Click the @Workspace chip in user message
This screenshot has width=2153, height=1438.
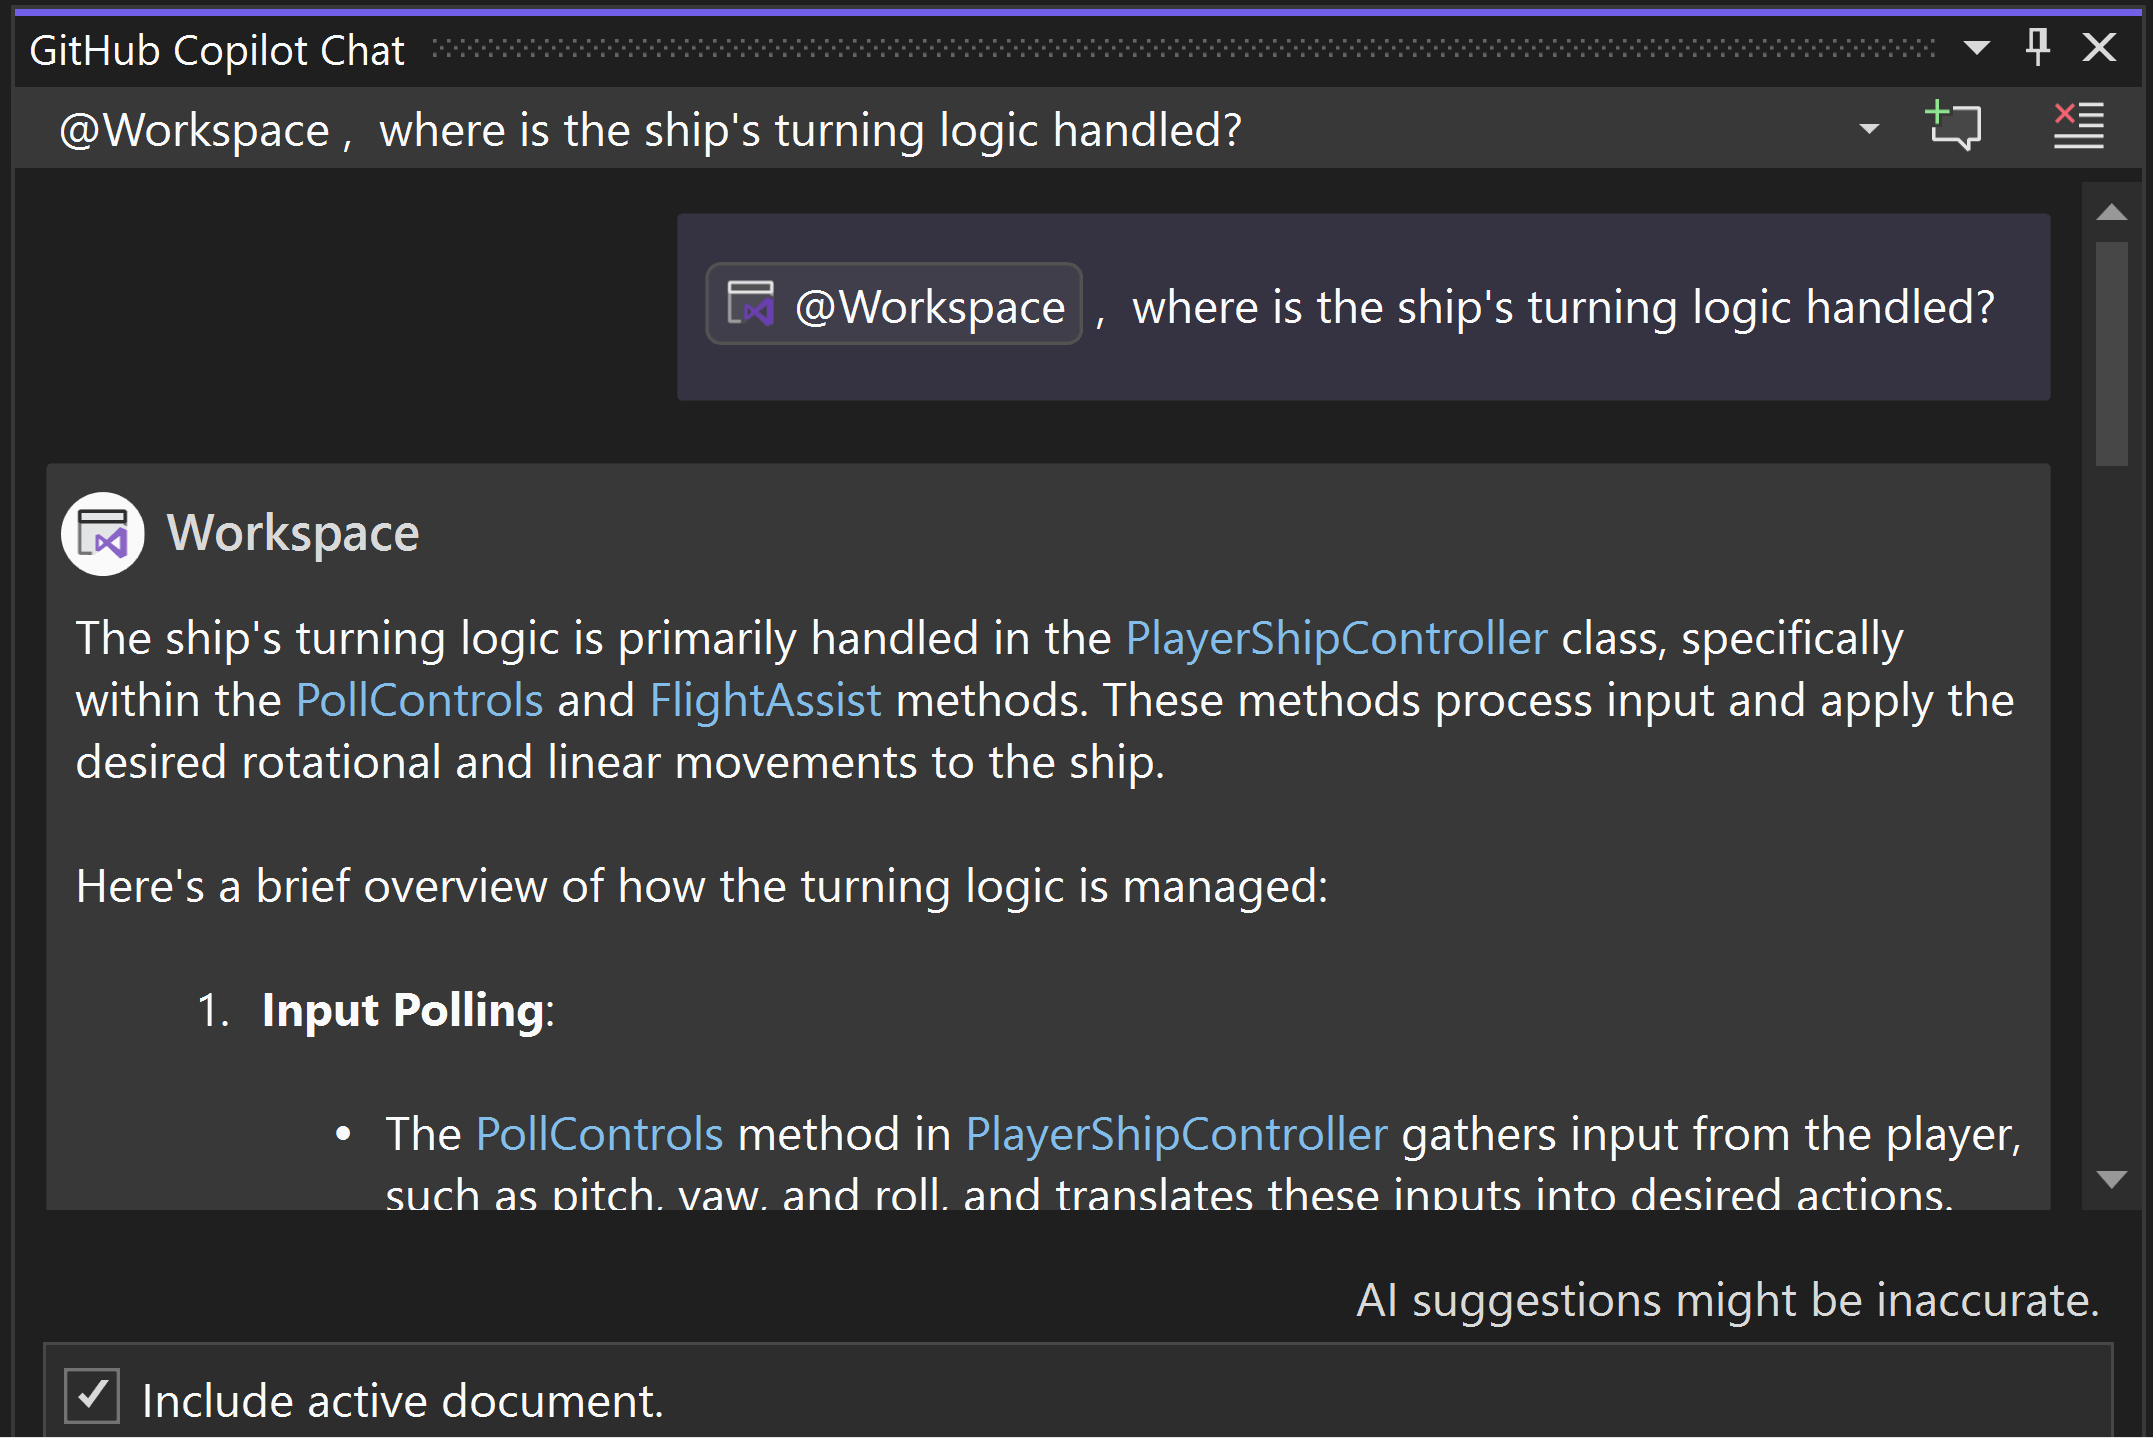pyautogui.click(x=894, y=305)
